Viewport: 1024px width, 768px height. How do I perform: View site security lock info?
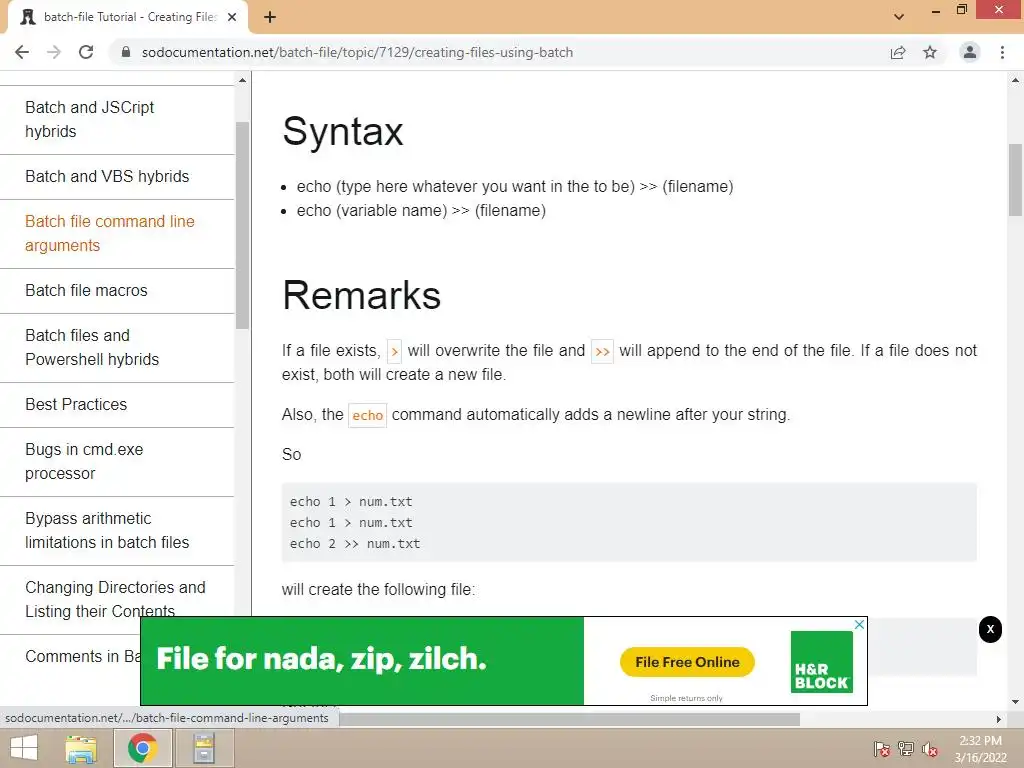pyautogui.click(x=126, y=52)
